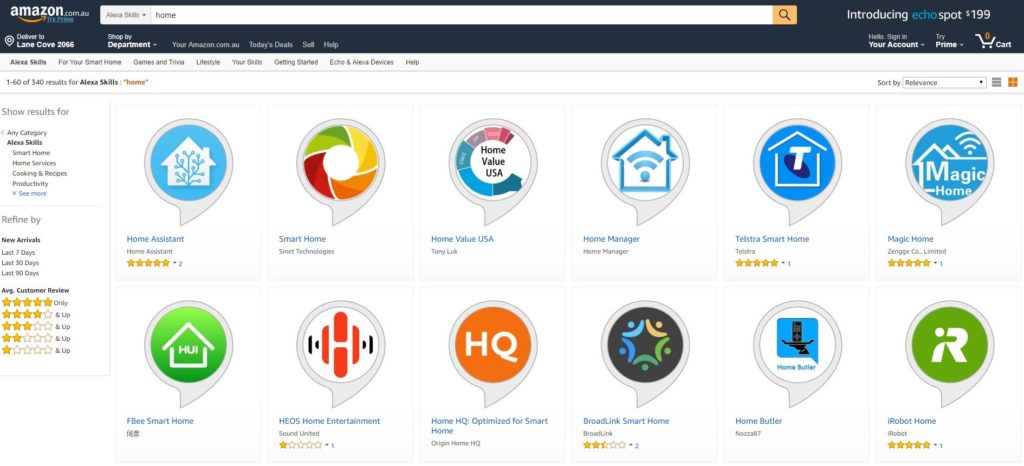Filter new arrivals Last 90 Days
This screenshot has height=466, width=1024.
tap(20, 273)
